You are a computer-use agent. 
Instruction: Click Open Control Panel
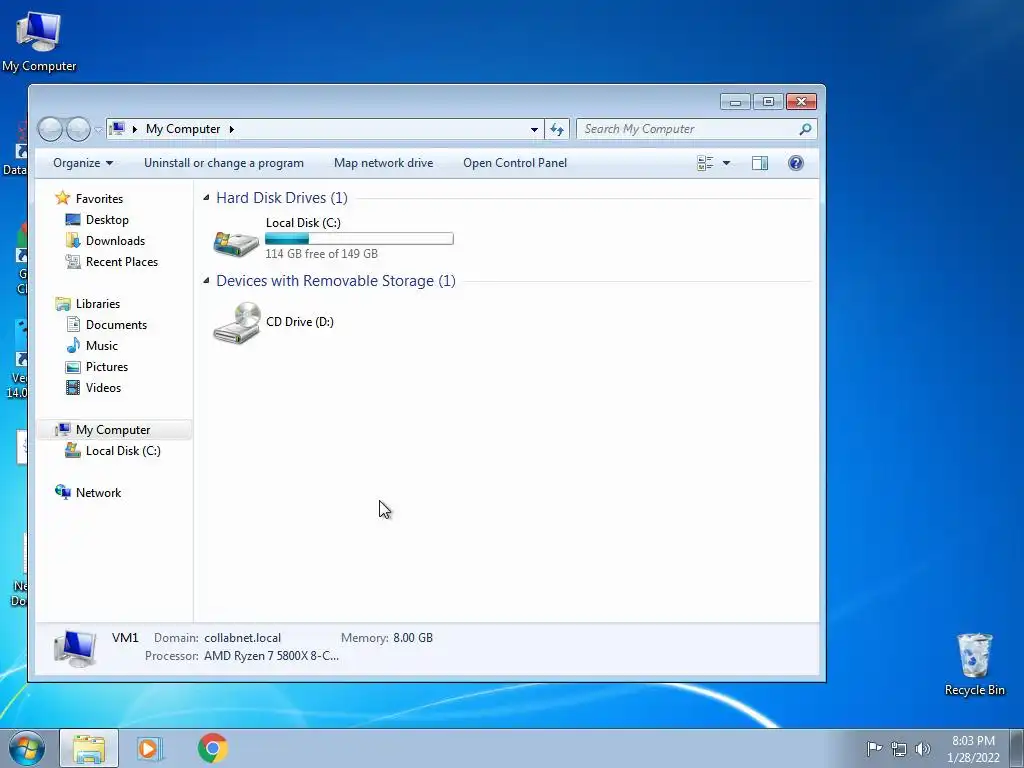click(515, 163)
